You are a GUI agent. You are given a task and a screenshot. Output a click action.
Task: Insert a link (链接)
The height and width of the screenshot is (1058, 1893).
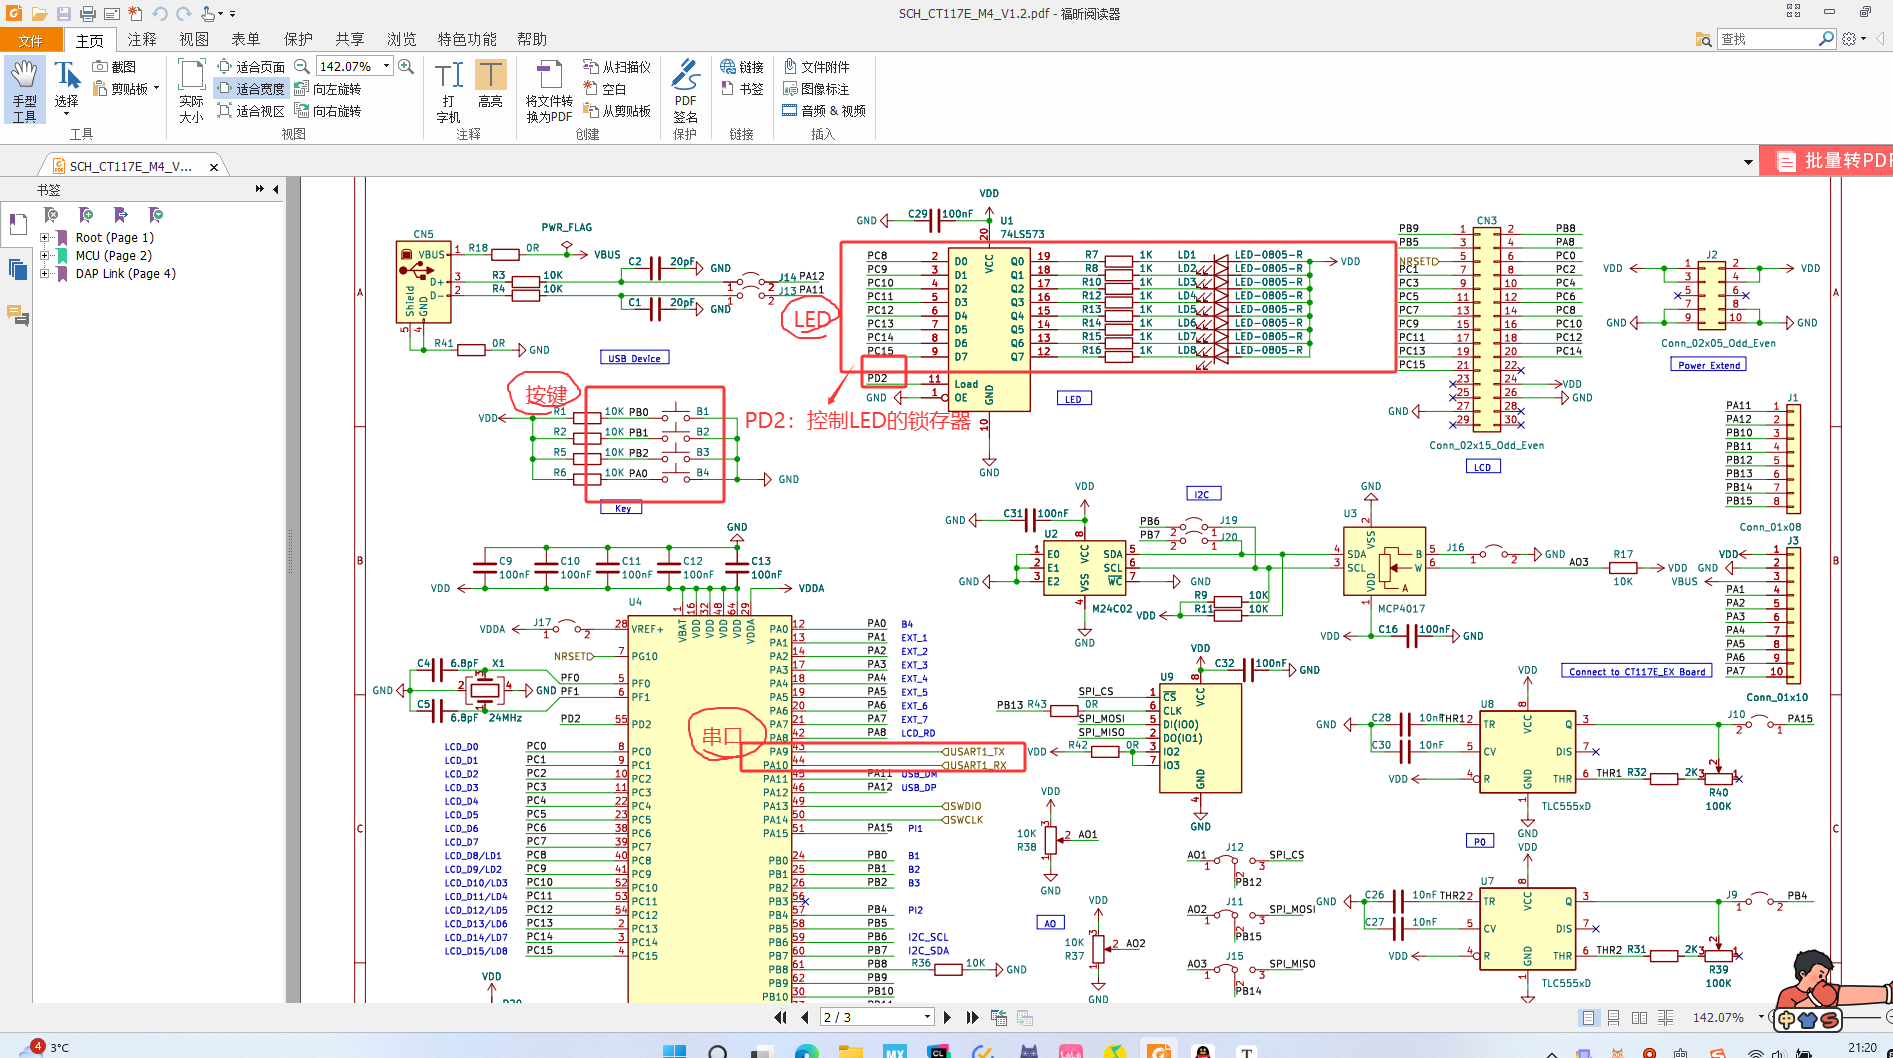coord(742,66)
